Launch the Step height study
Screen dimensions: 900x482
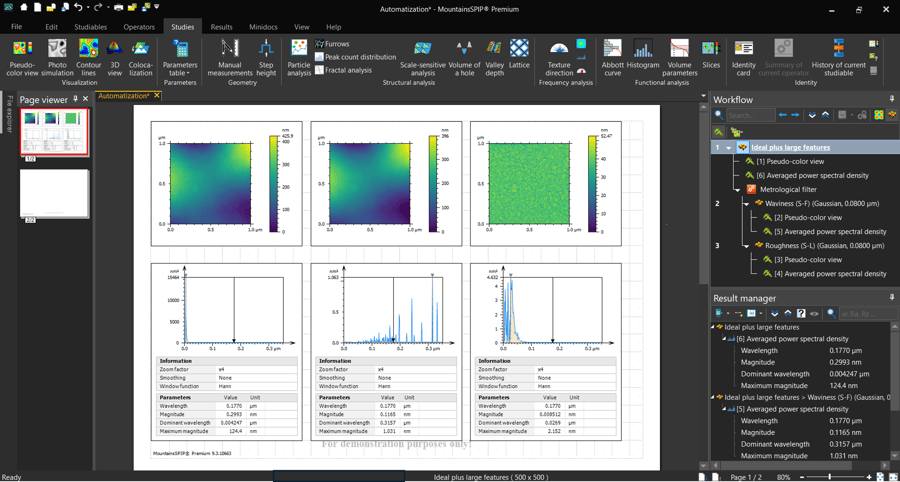click(266, 57)
